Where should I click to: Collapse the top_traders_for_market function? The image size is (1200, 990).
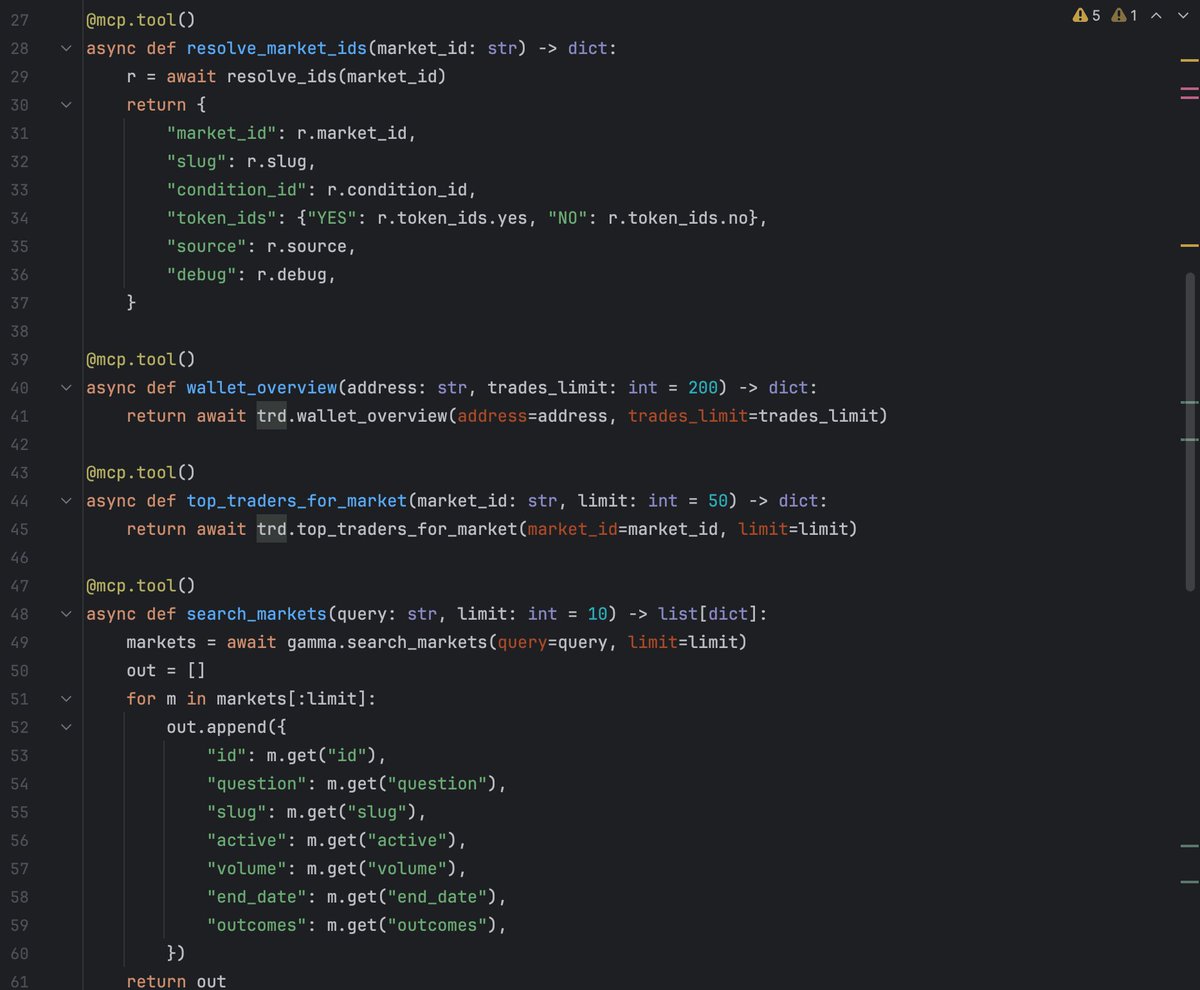pos(66,500)
